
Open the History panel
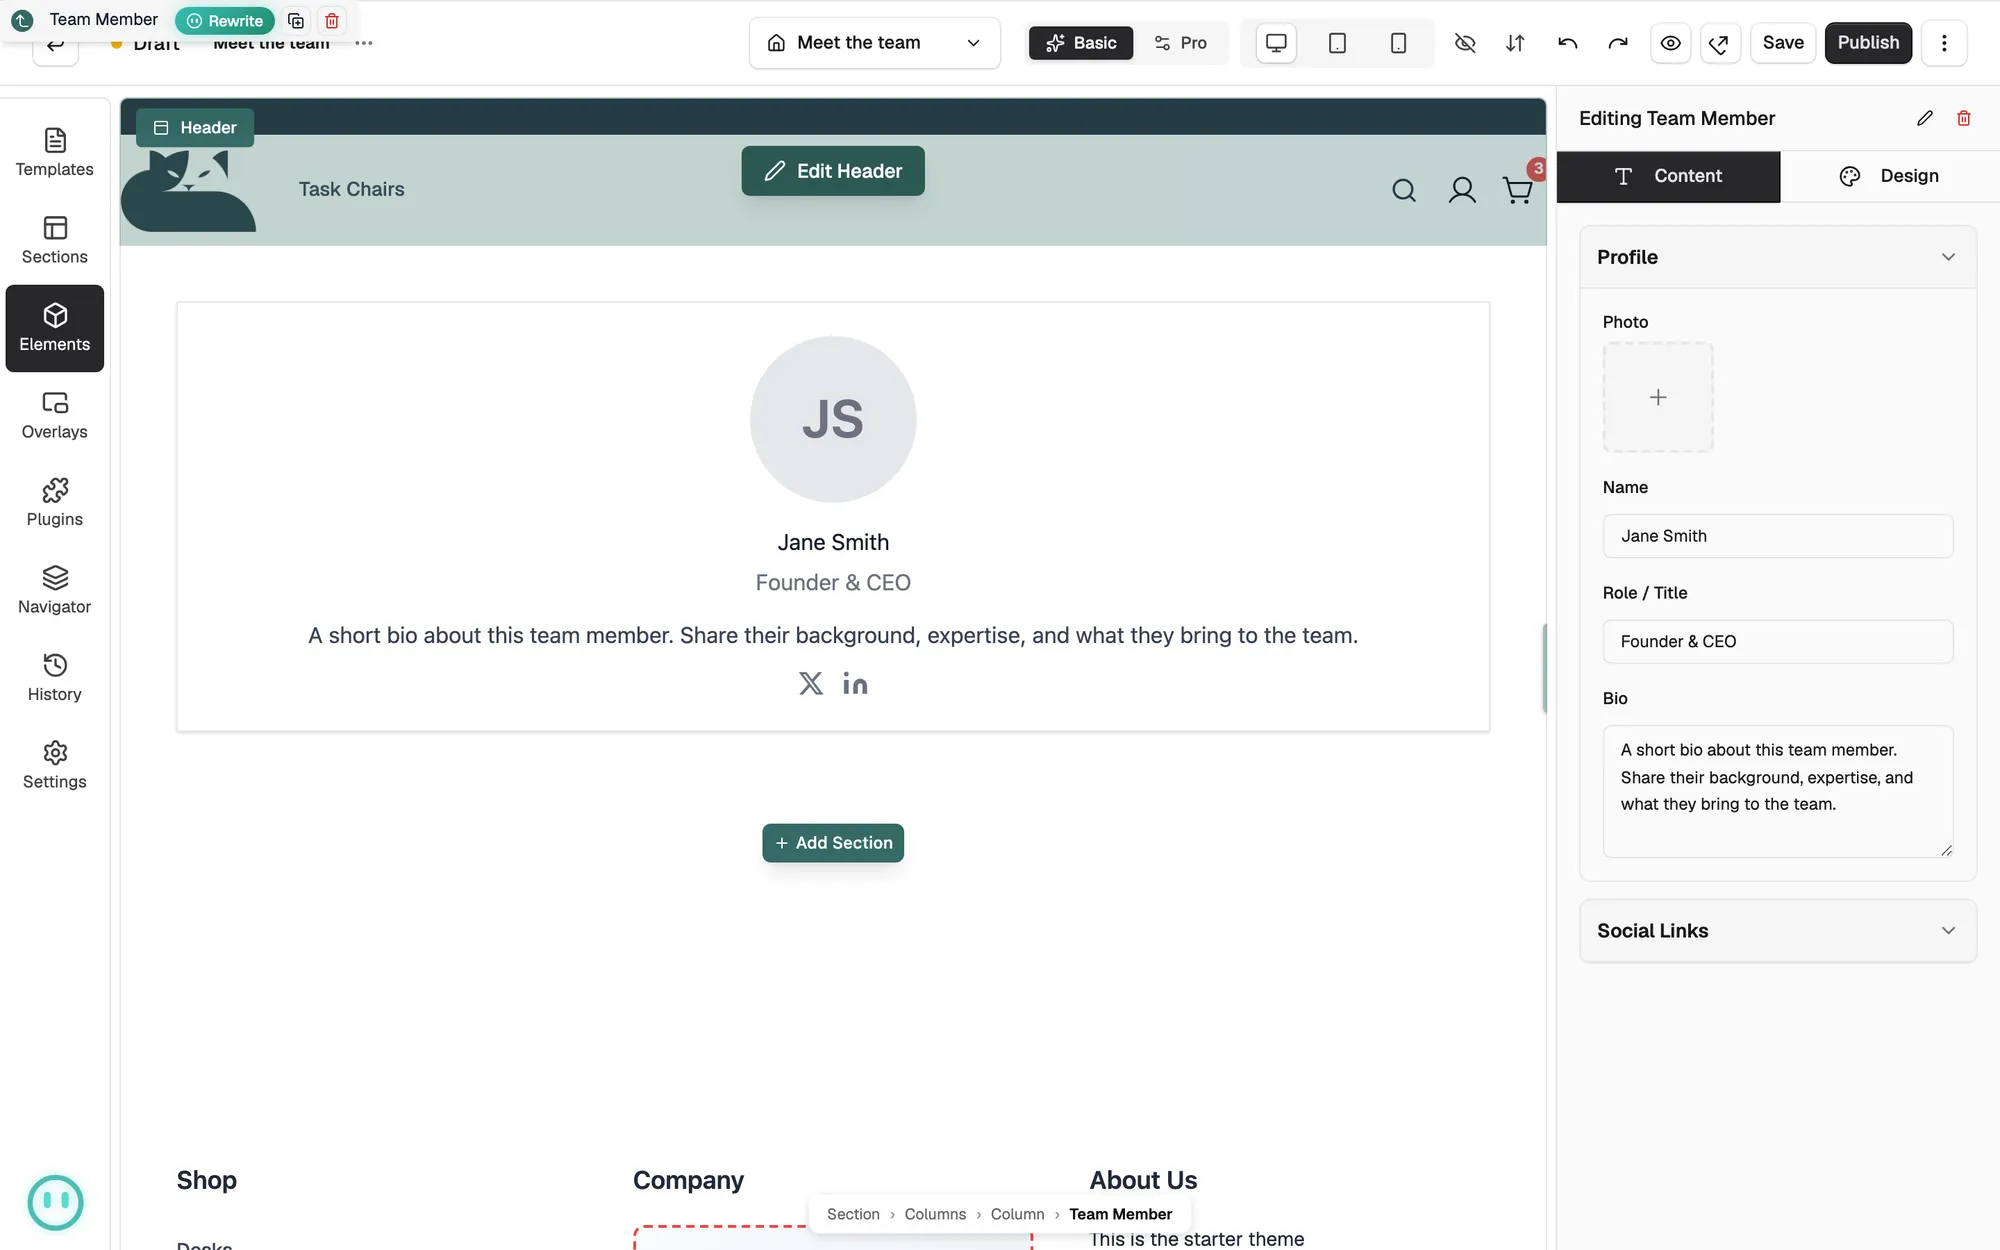coord(55,678)
